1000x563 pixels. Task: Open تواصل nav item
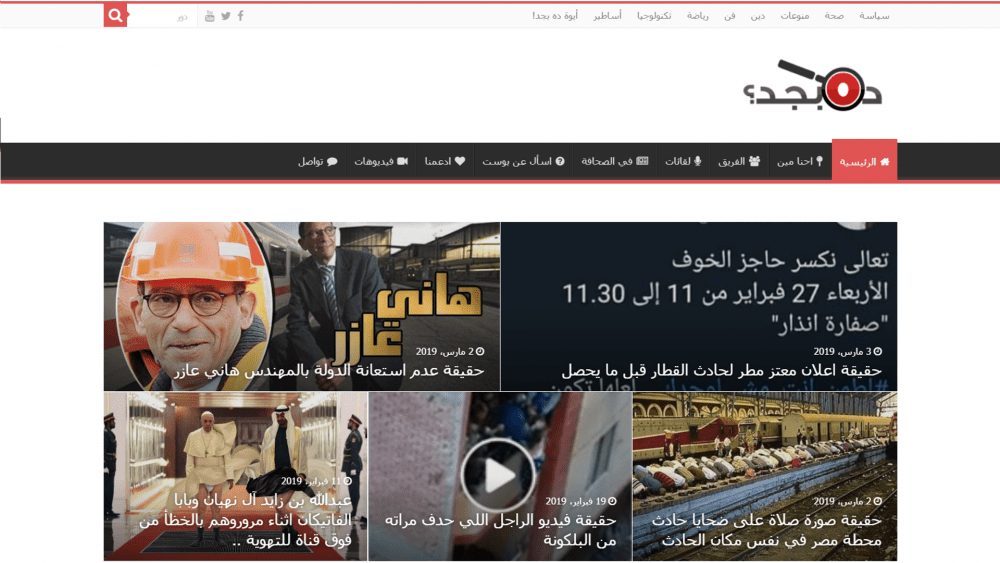(318, 161)
